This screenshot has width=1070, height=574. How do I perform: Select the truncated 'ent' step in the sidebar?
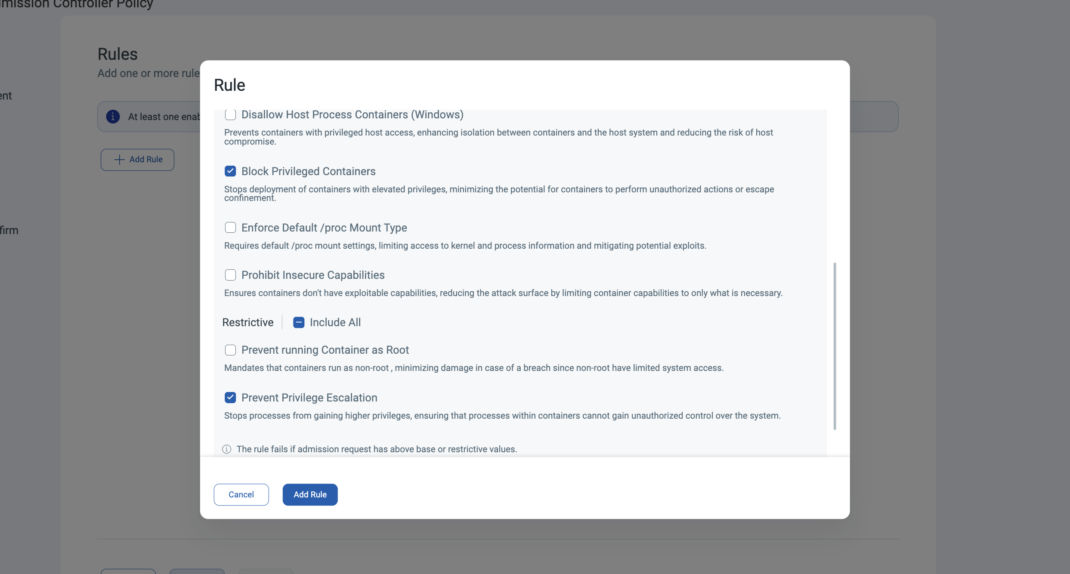point(7,96)
